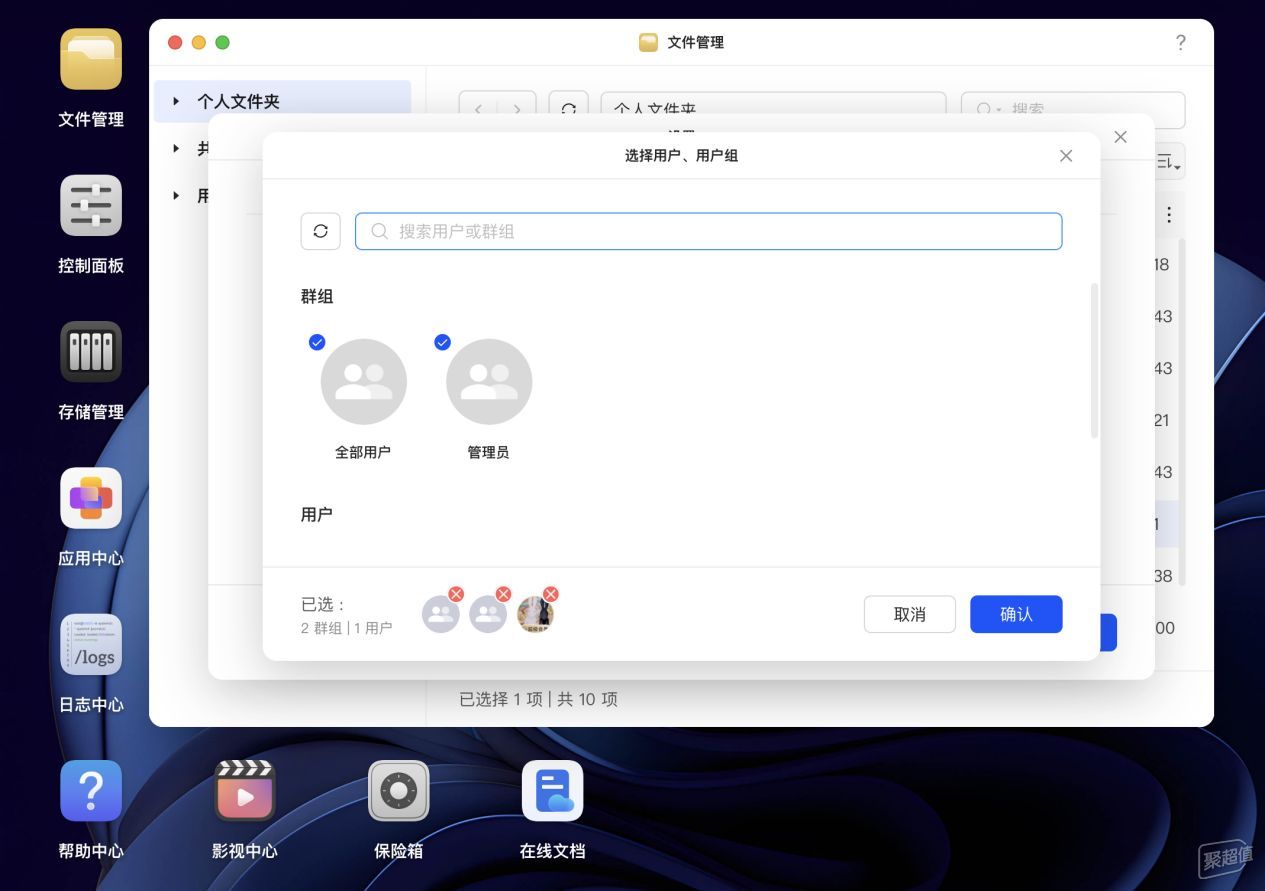Viewport: 1265px width, 891px height.
Task: Click the help question mark in 文件管理 window
Action: [1180, 42]
